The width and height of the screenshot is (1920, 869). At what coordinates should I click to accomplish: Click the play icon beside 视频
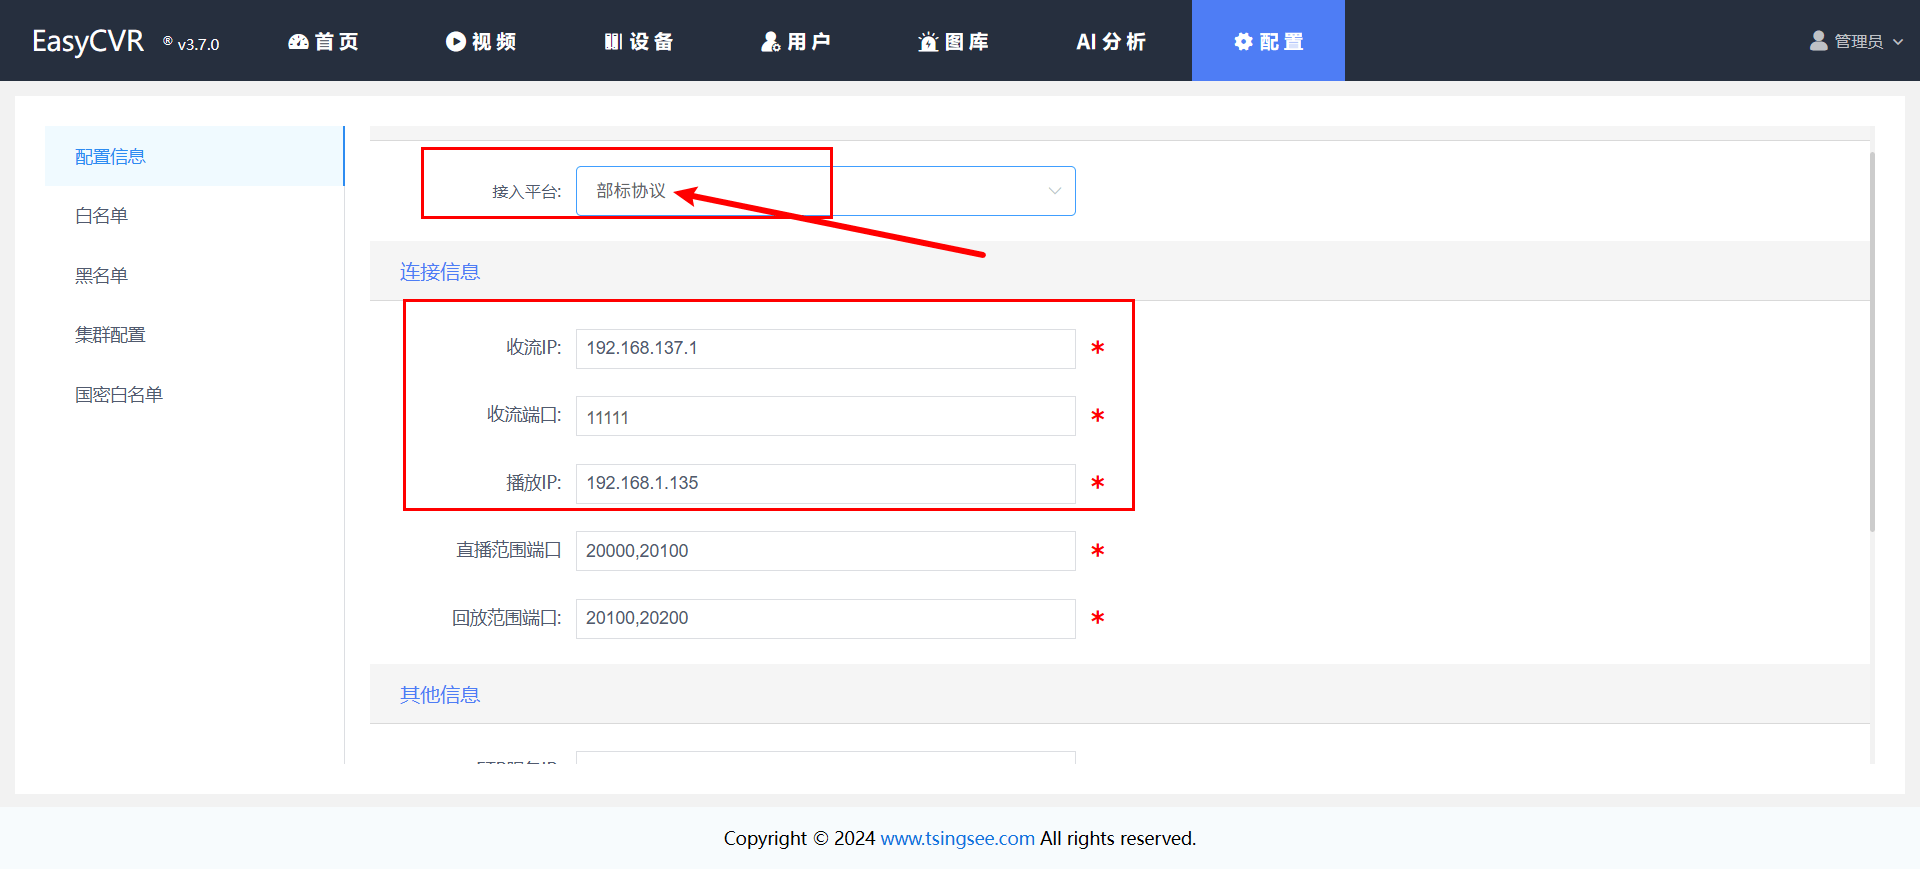456,41
